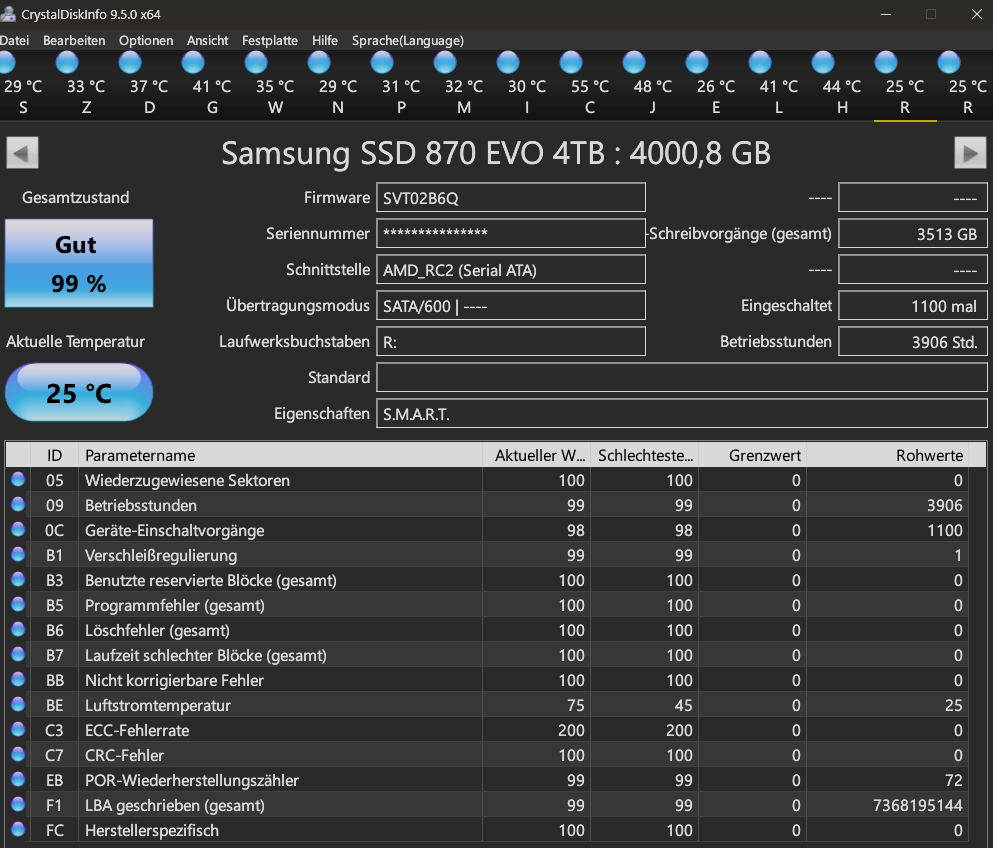
Task: Open the Ansicht menu
Action: 208,41
